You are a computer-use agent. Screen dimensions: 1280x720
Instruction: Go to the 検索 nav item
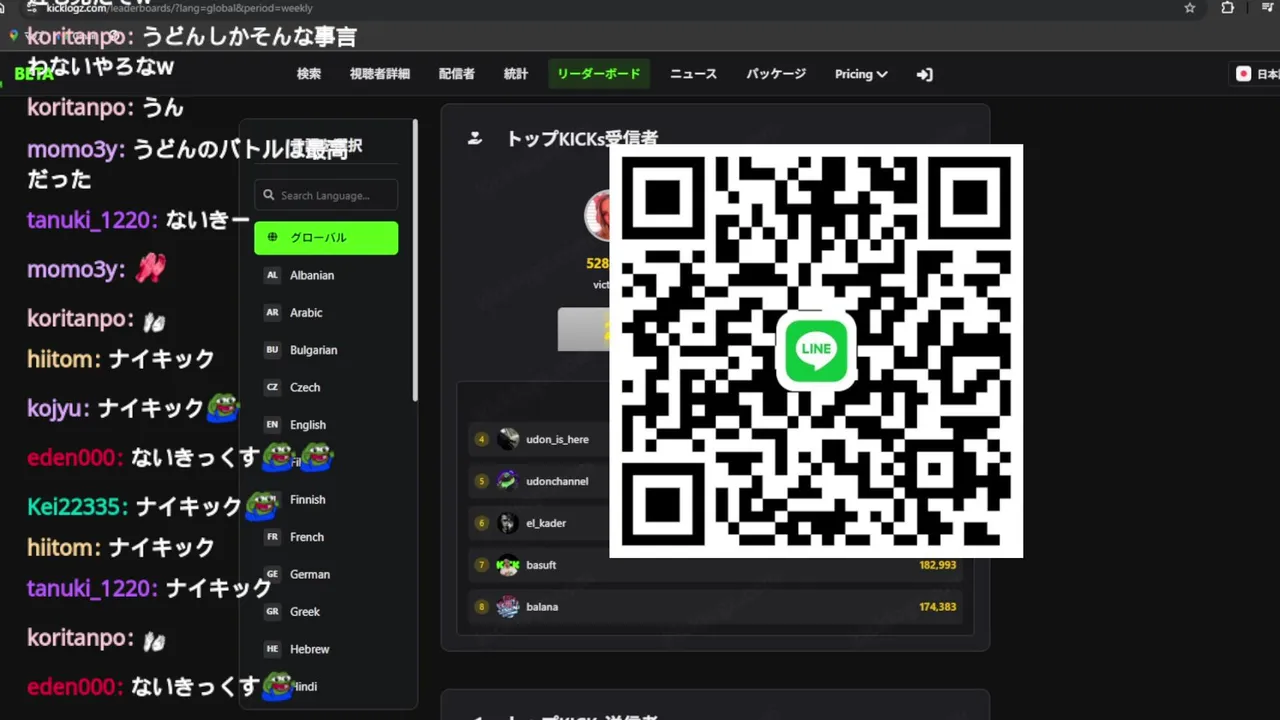[x=309, y=74]
